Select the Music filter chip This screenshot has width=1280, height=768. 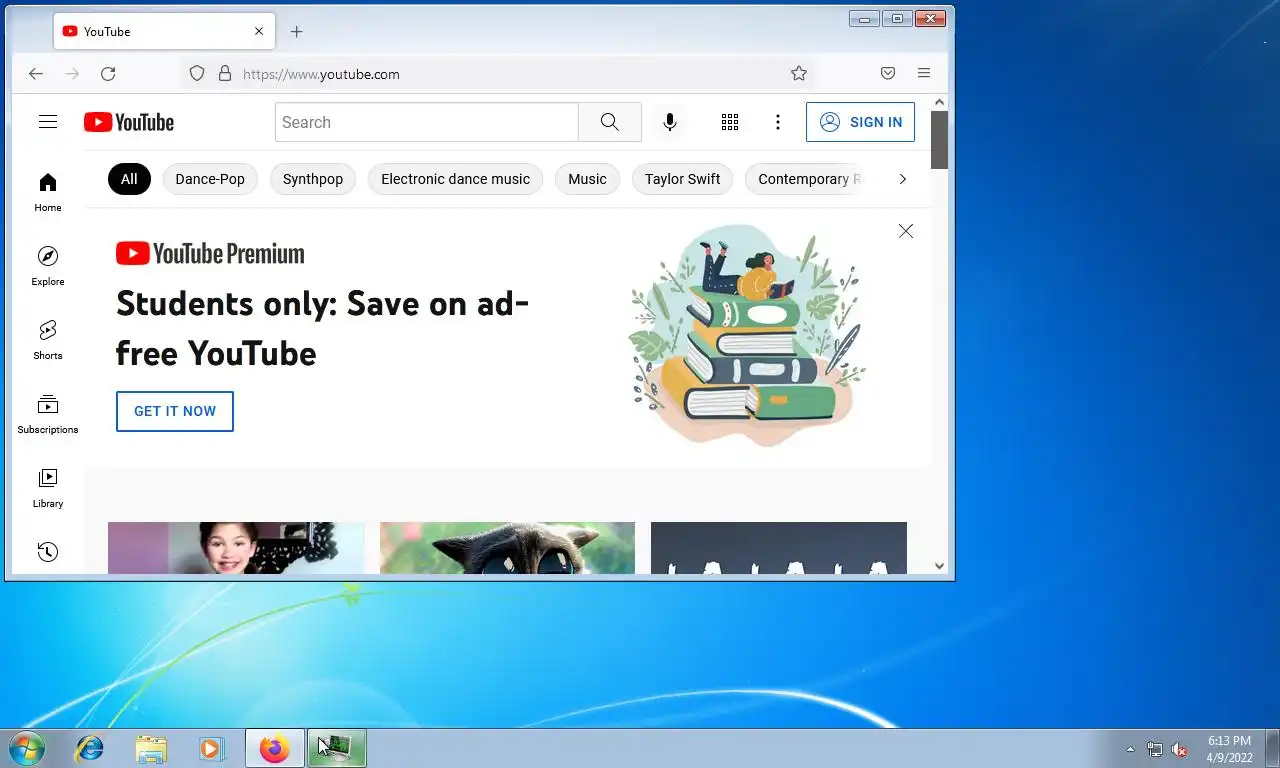pos(588,179)
